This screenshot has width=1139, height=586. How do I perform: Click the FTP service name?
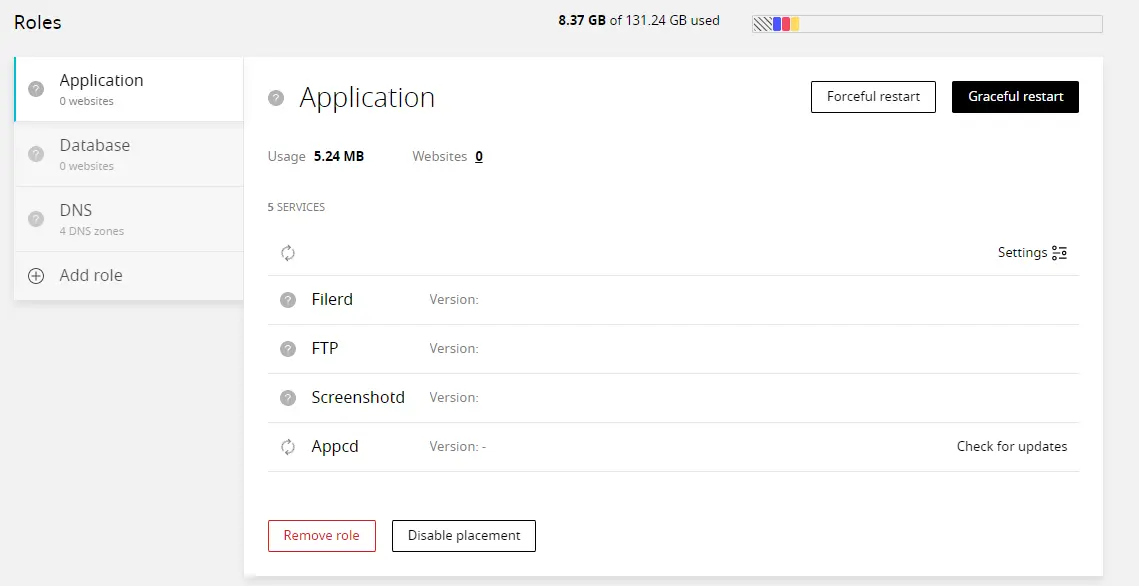pos(325,349)
